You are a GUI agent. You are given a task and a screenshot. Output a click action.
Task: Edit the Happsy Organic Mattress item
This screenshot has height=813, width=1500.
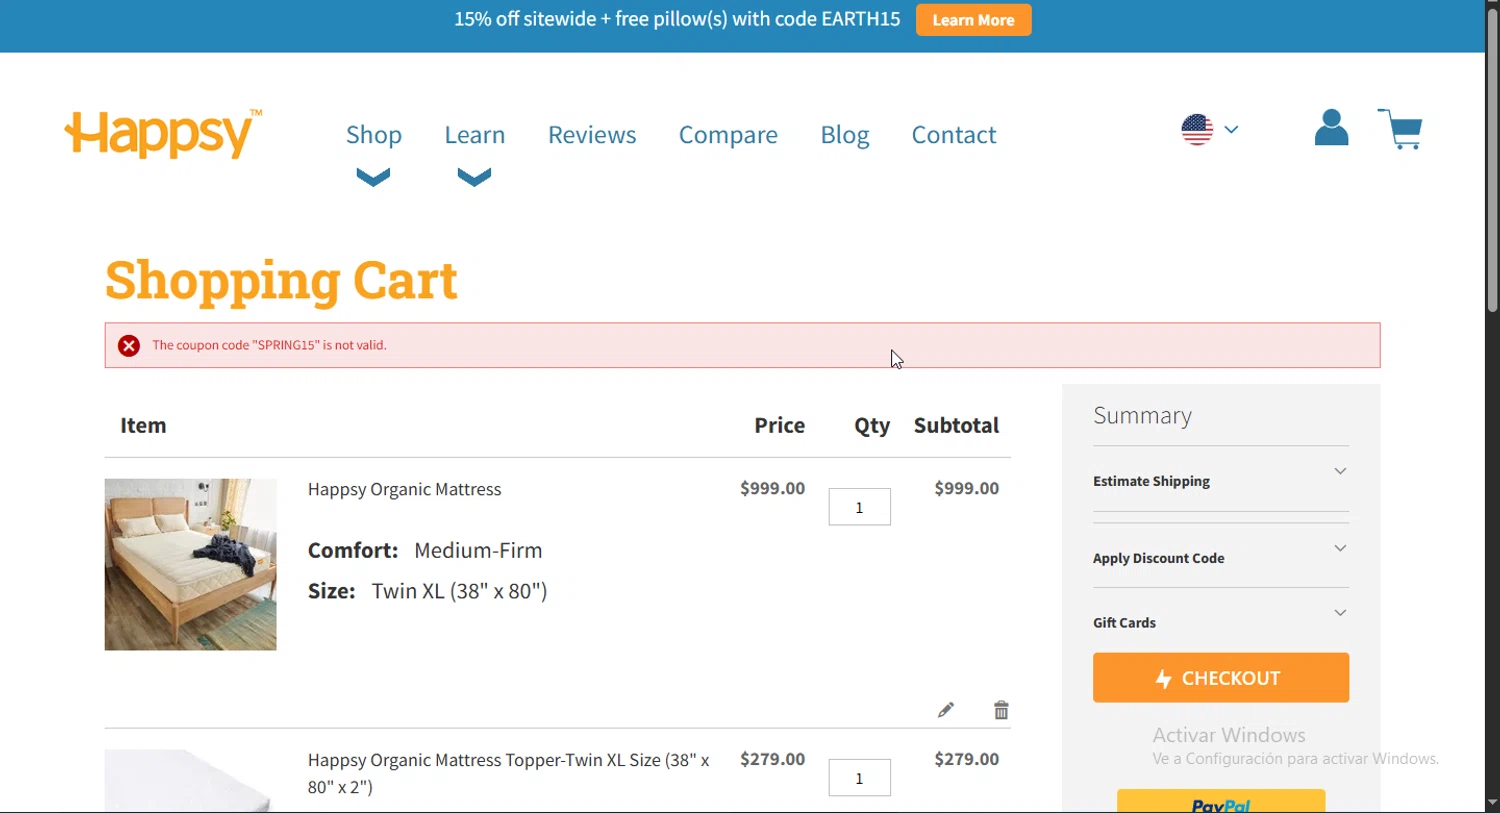click(946, 710)
